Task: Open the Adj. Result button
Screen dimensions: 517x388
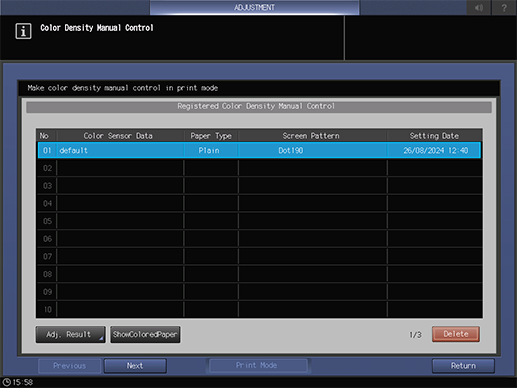Action: click(70, 334)
